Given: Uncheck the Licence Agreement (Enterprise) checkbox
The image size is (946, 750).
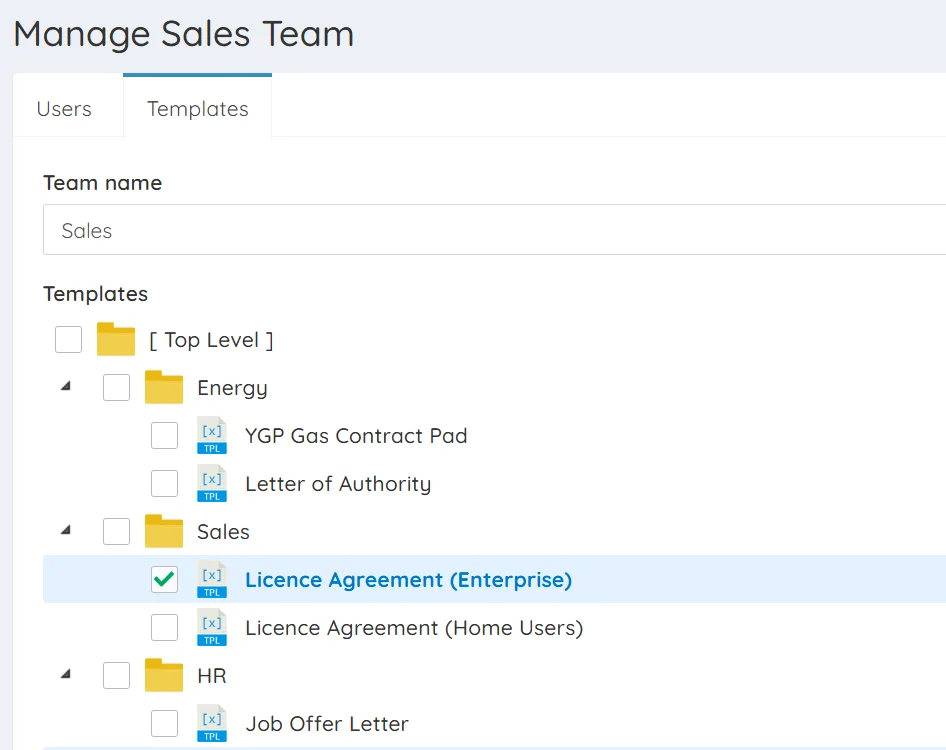Looking at the screenshot, I should click(x=164, y=580).
